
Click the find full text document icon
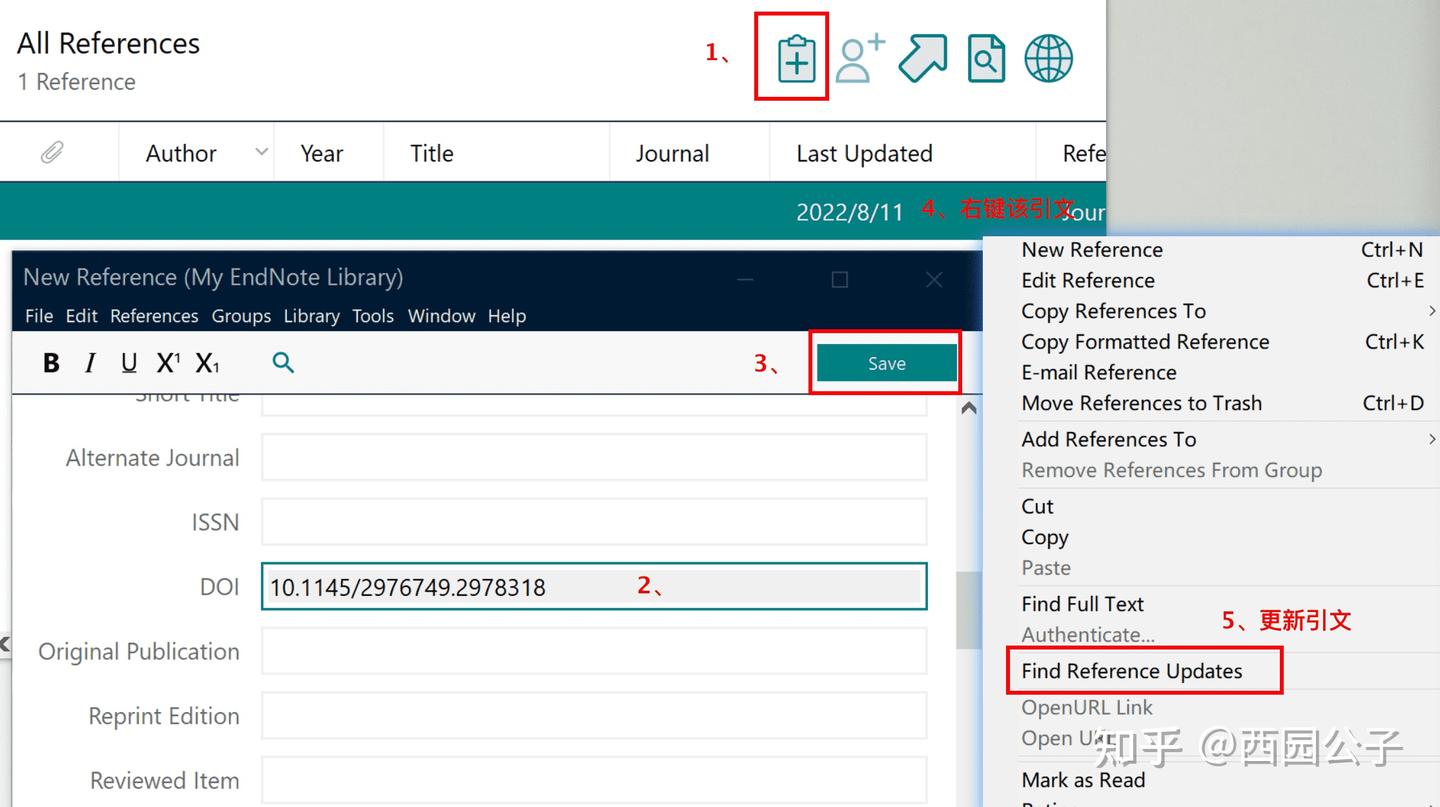pos(986,59)
